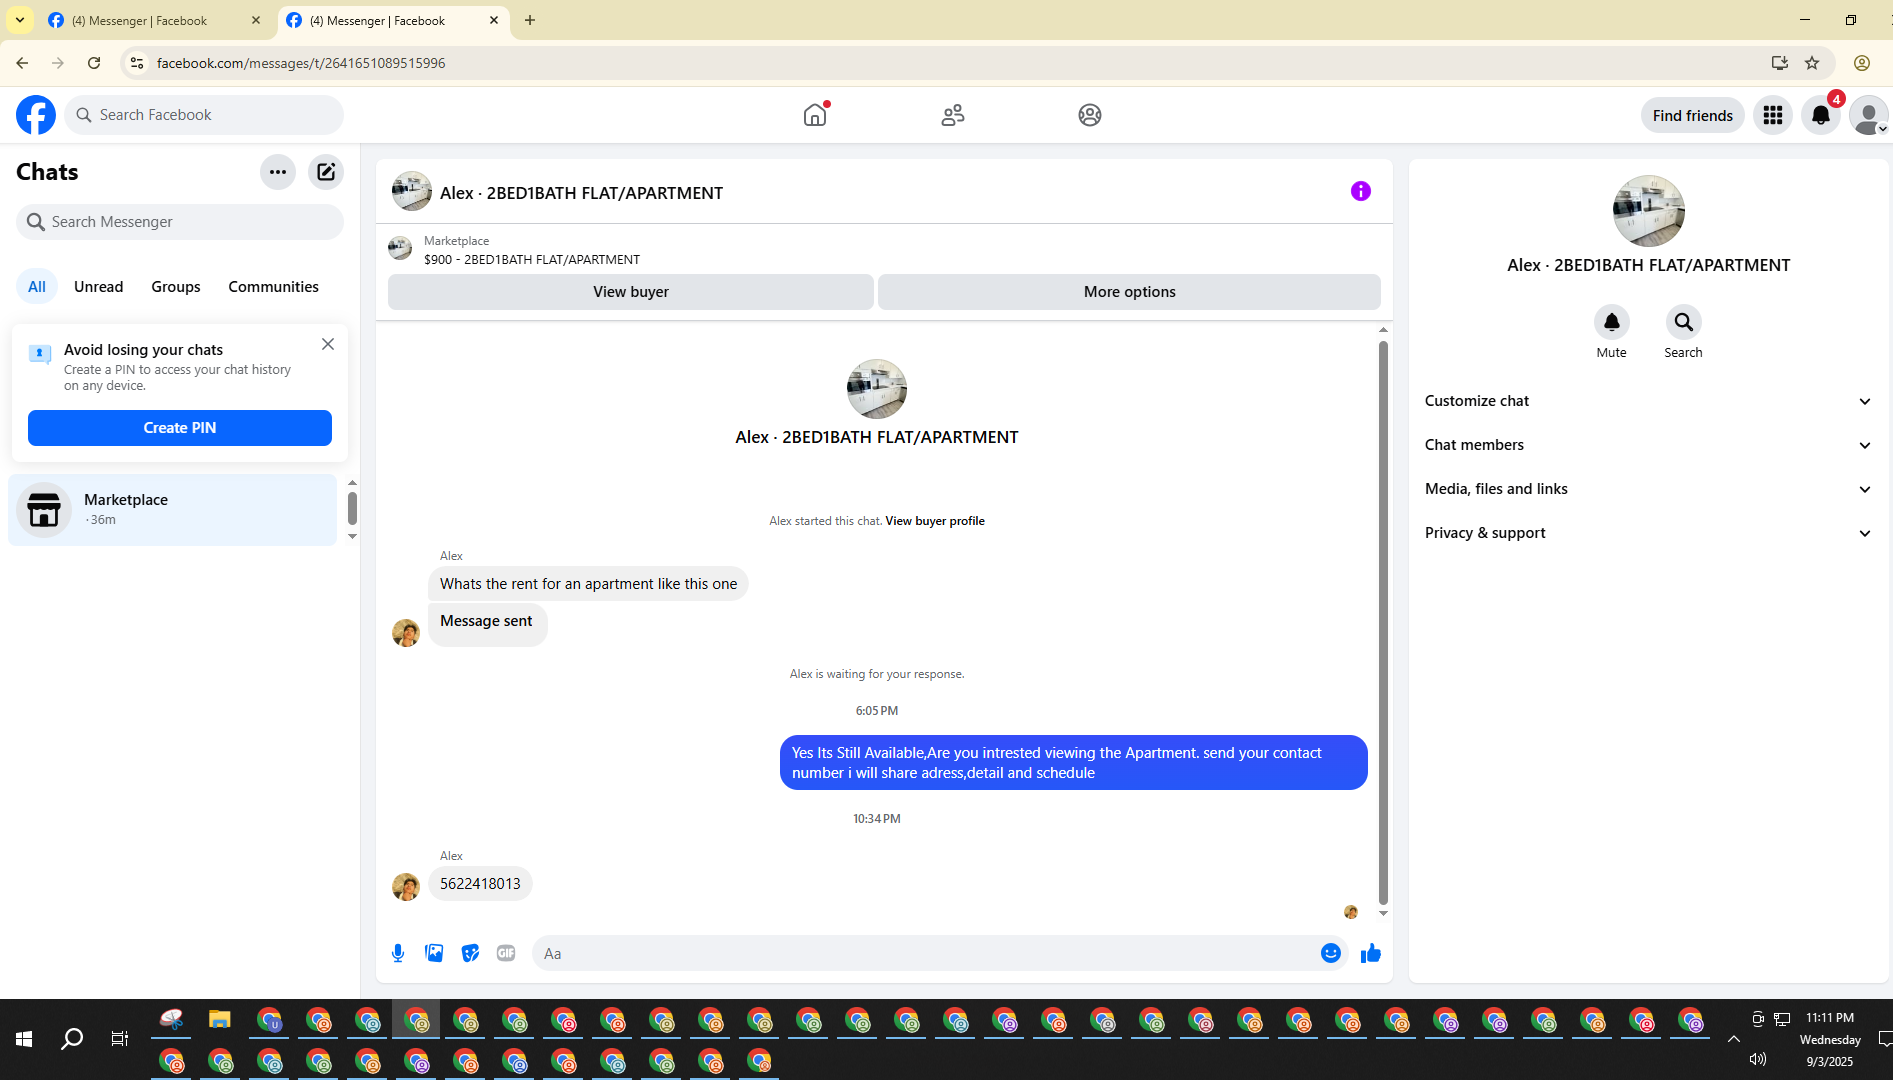1893x1080 pixels.
Task: Select the Communities chats filter
Action: [274, 287]
